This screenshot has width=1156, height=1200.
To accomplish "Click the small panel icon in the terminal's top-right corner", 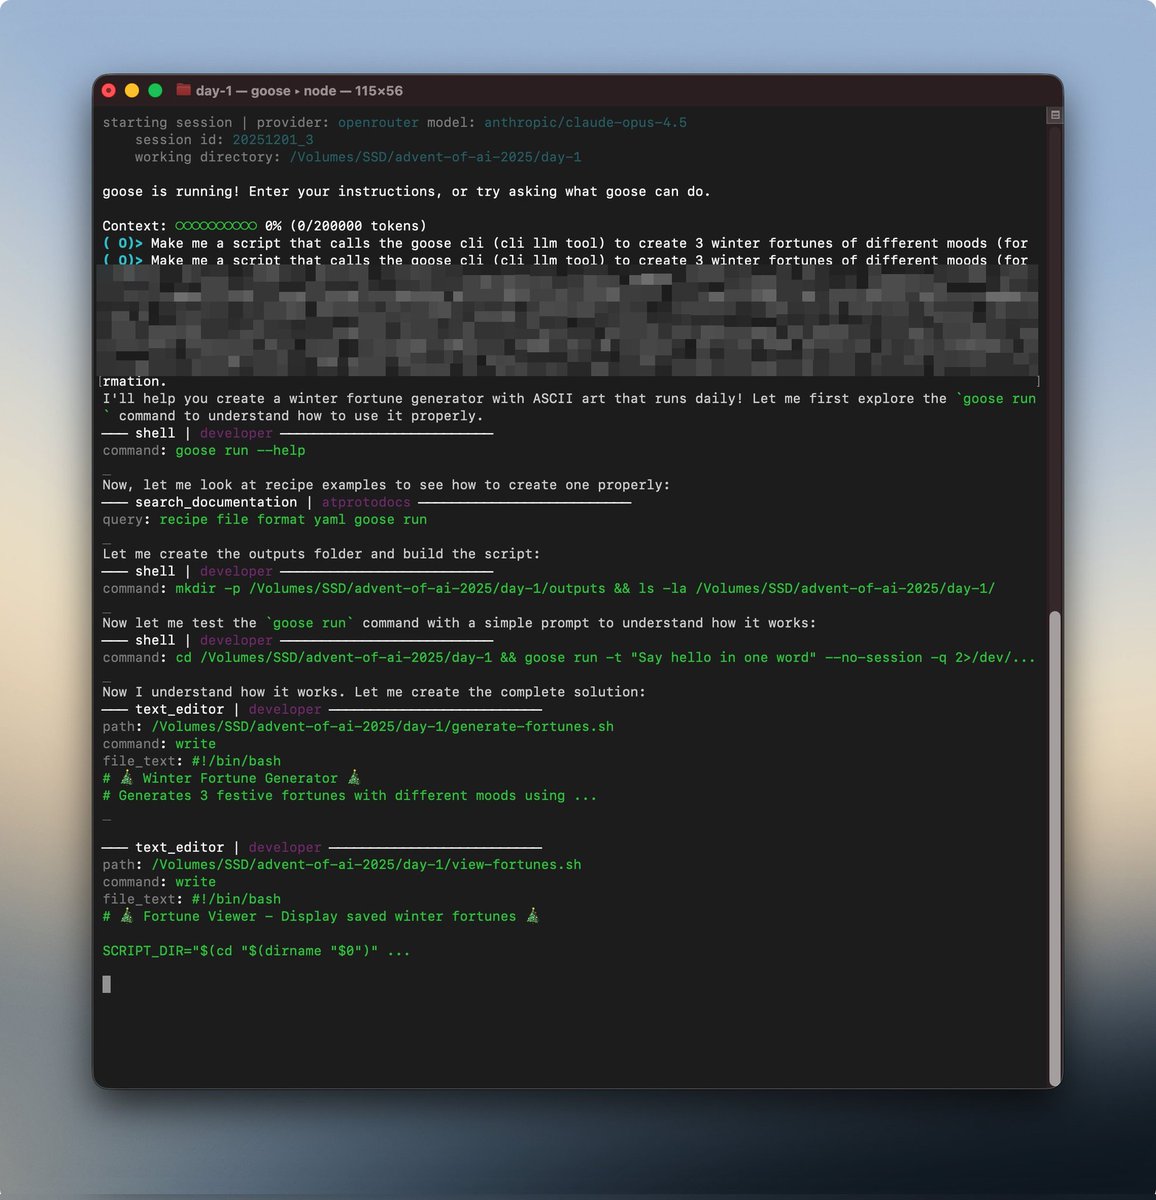I will tap(1054, 115).
